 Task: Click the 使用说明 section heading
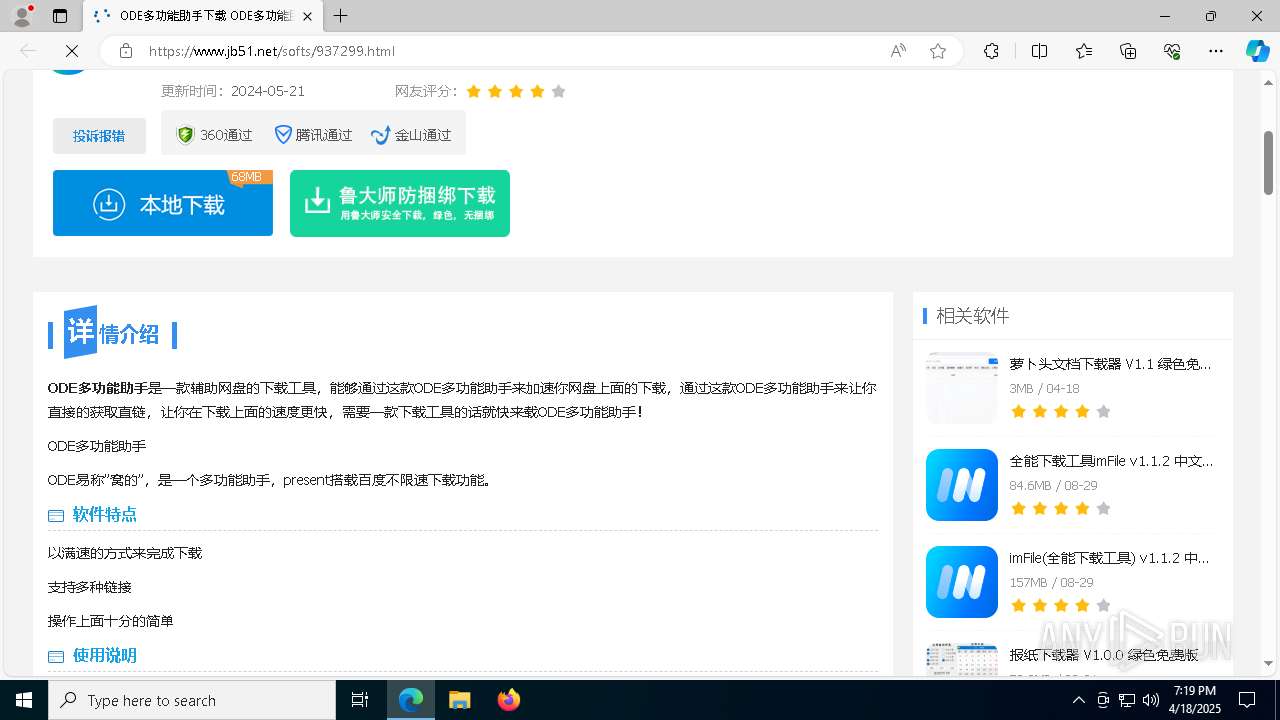(x=104, y=655)
